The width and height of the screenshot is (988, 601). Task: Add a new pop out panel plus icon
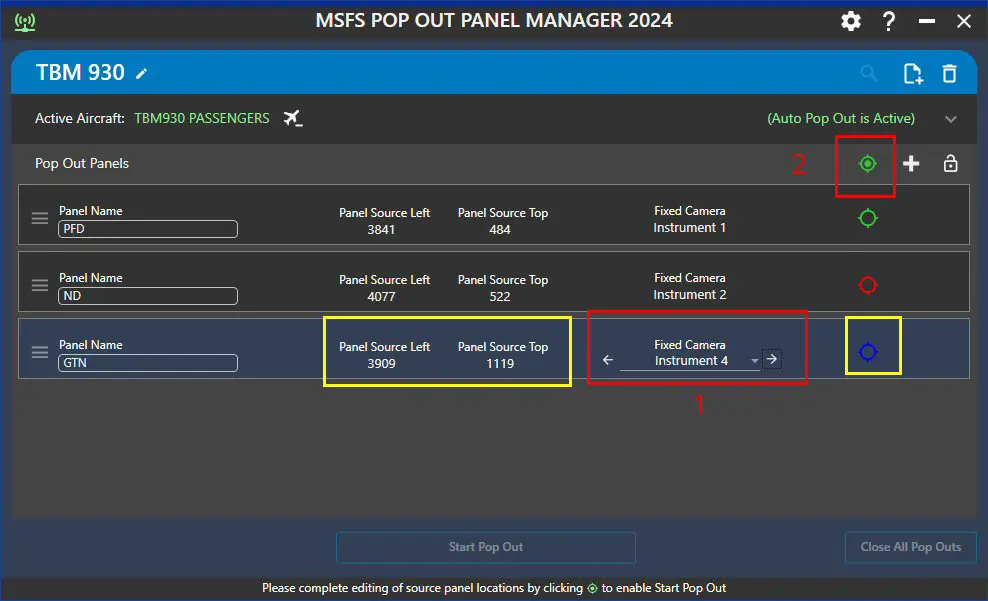tap(910, 164)
